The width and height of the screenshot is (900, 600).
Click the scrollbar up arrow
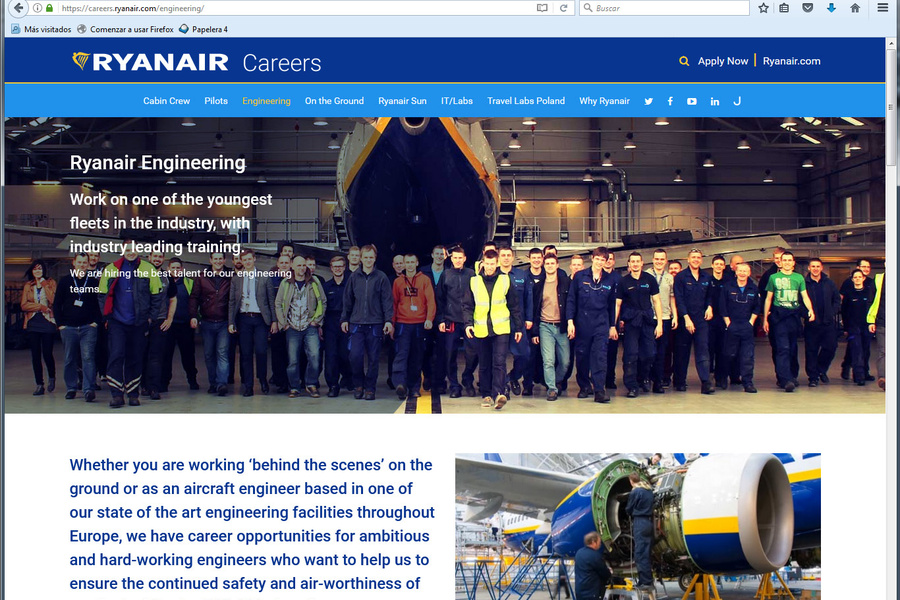click(x=891, y=43)
